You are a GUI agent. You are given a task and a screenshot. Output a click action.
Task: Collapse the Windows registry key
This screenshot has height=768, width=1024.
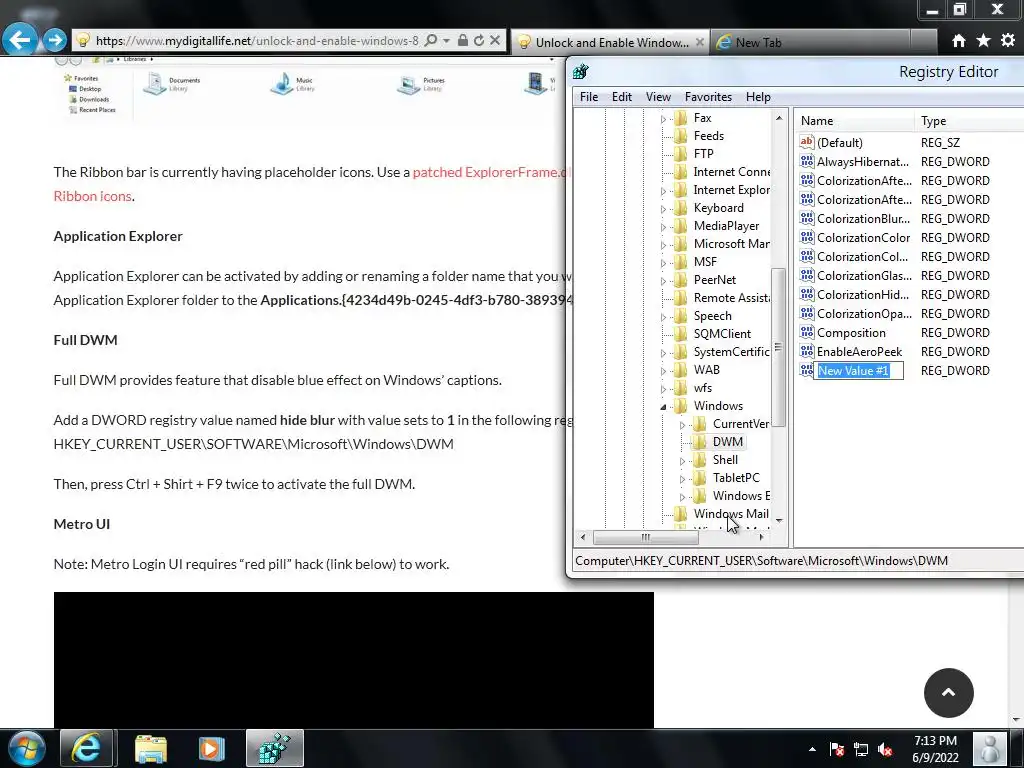tap(663, 407)
